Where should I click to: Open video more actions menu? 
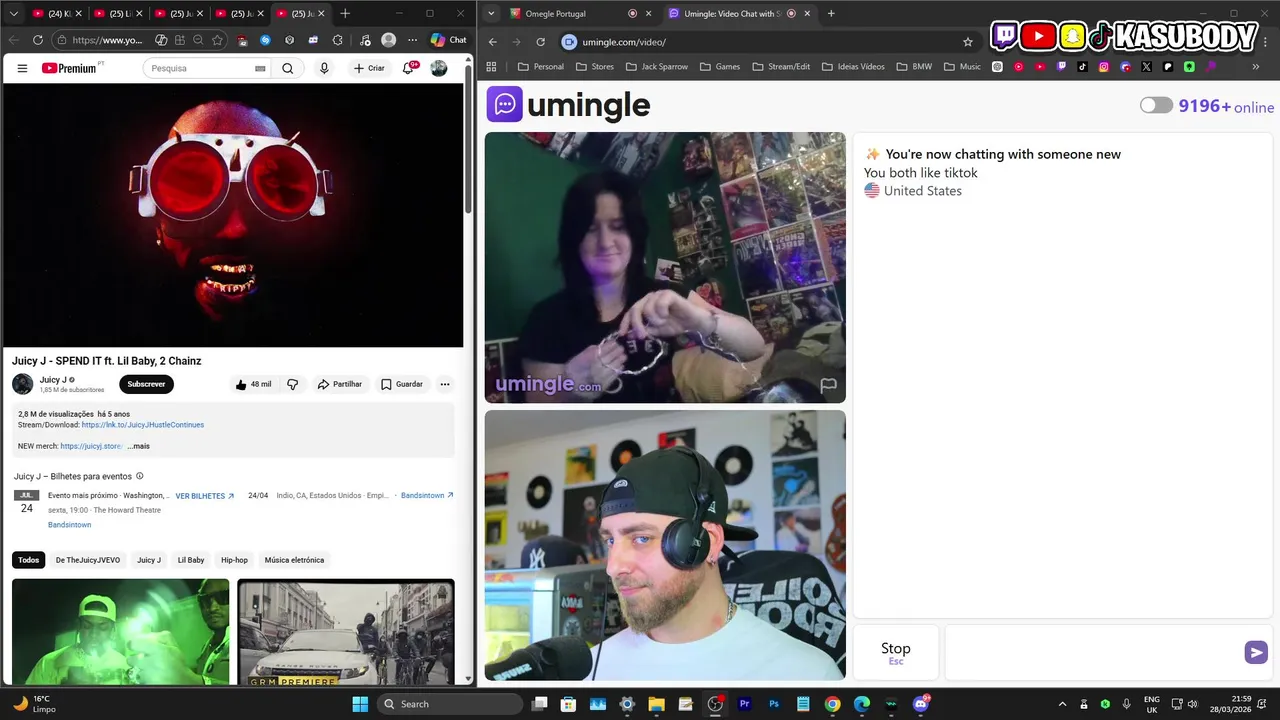445,384
